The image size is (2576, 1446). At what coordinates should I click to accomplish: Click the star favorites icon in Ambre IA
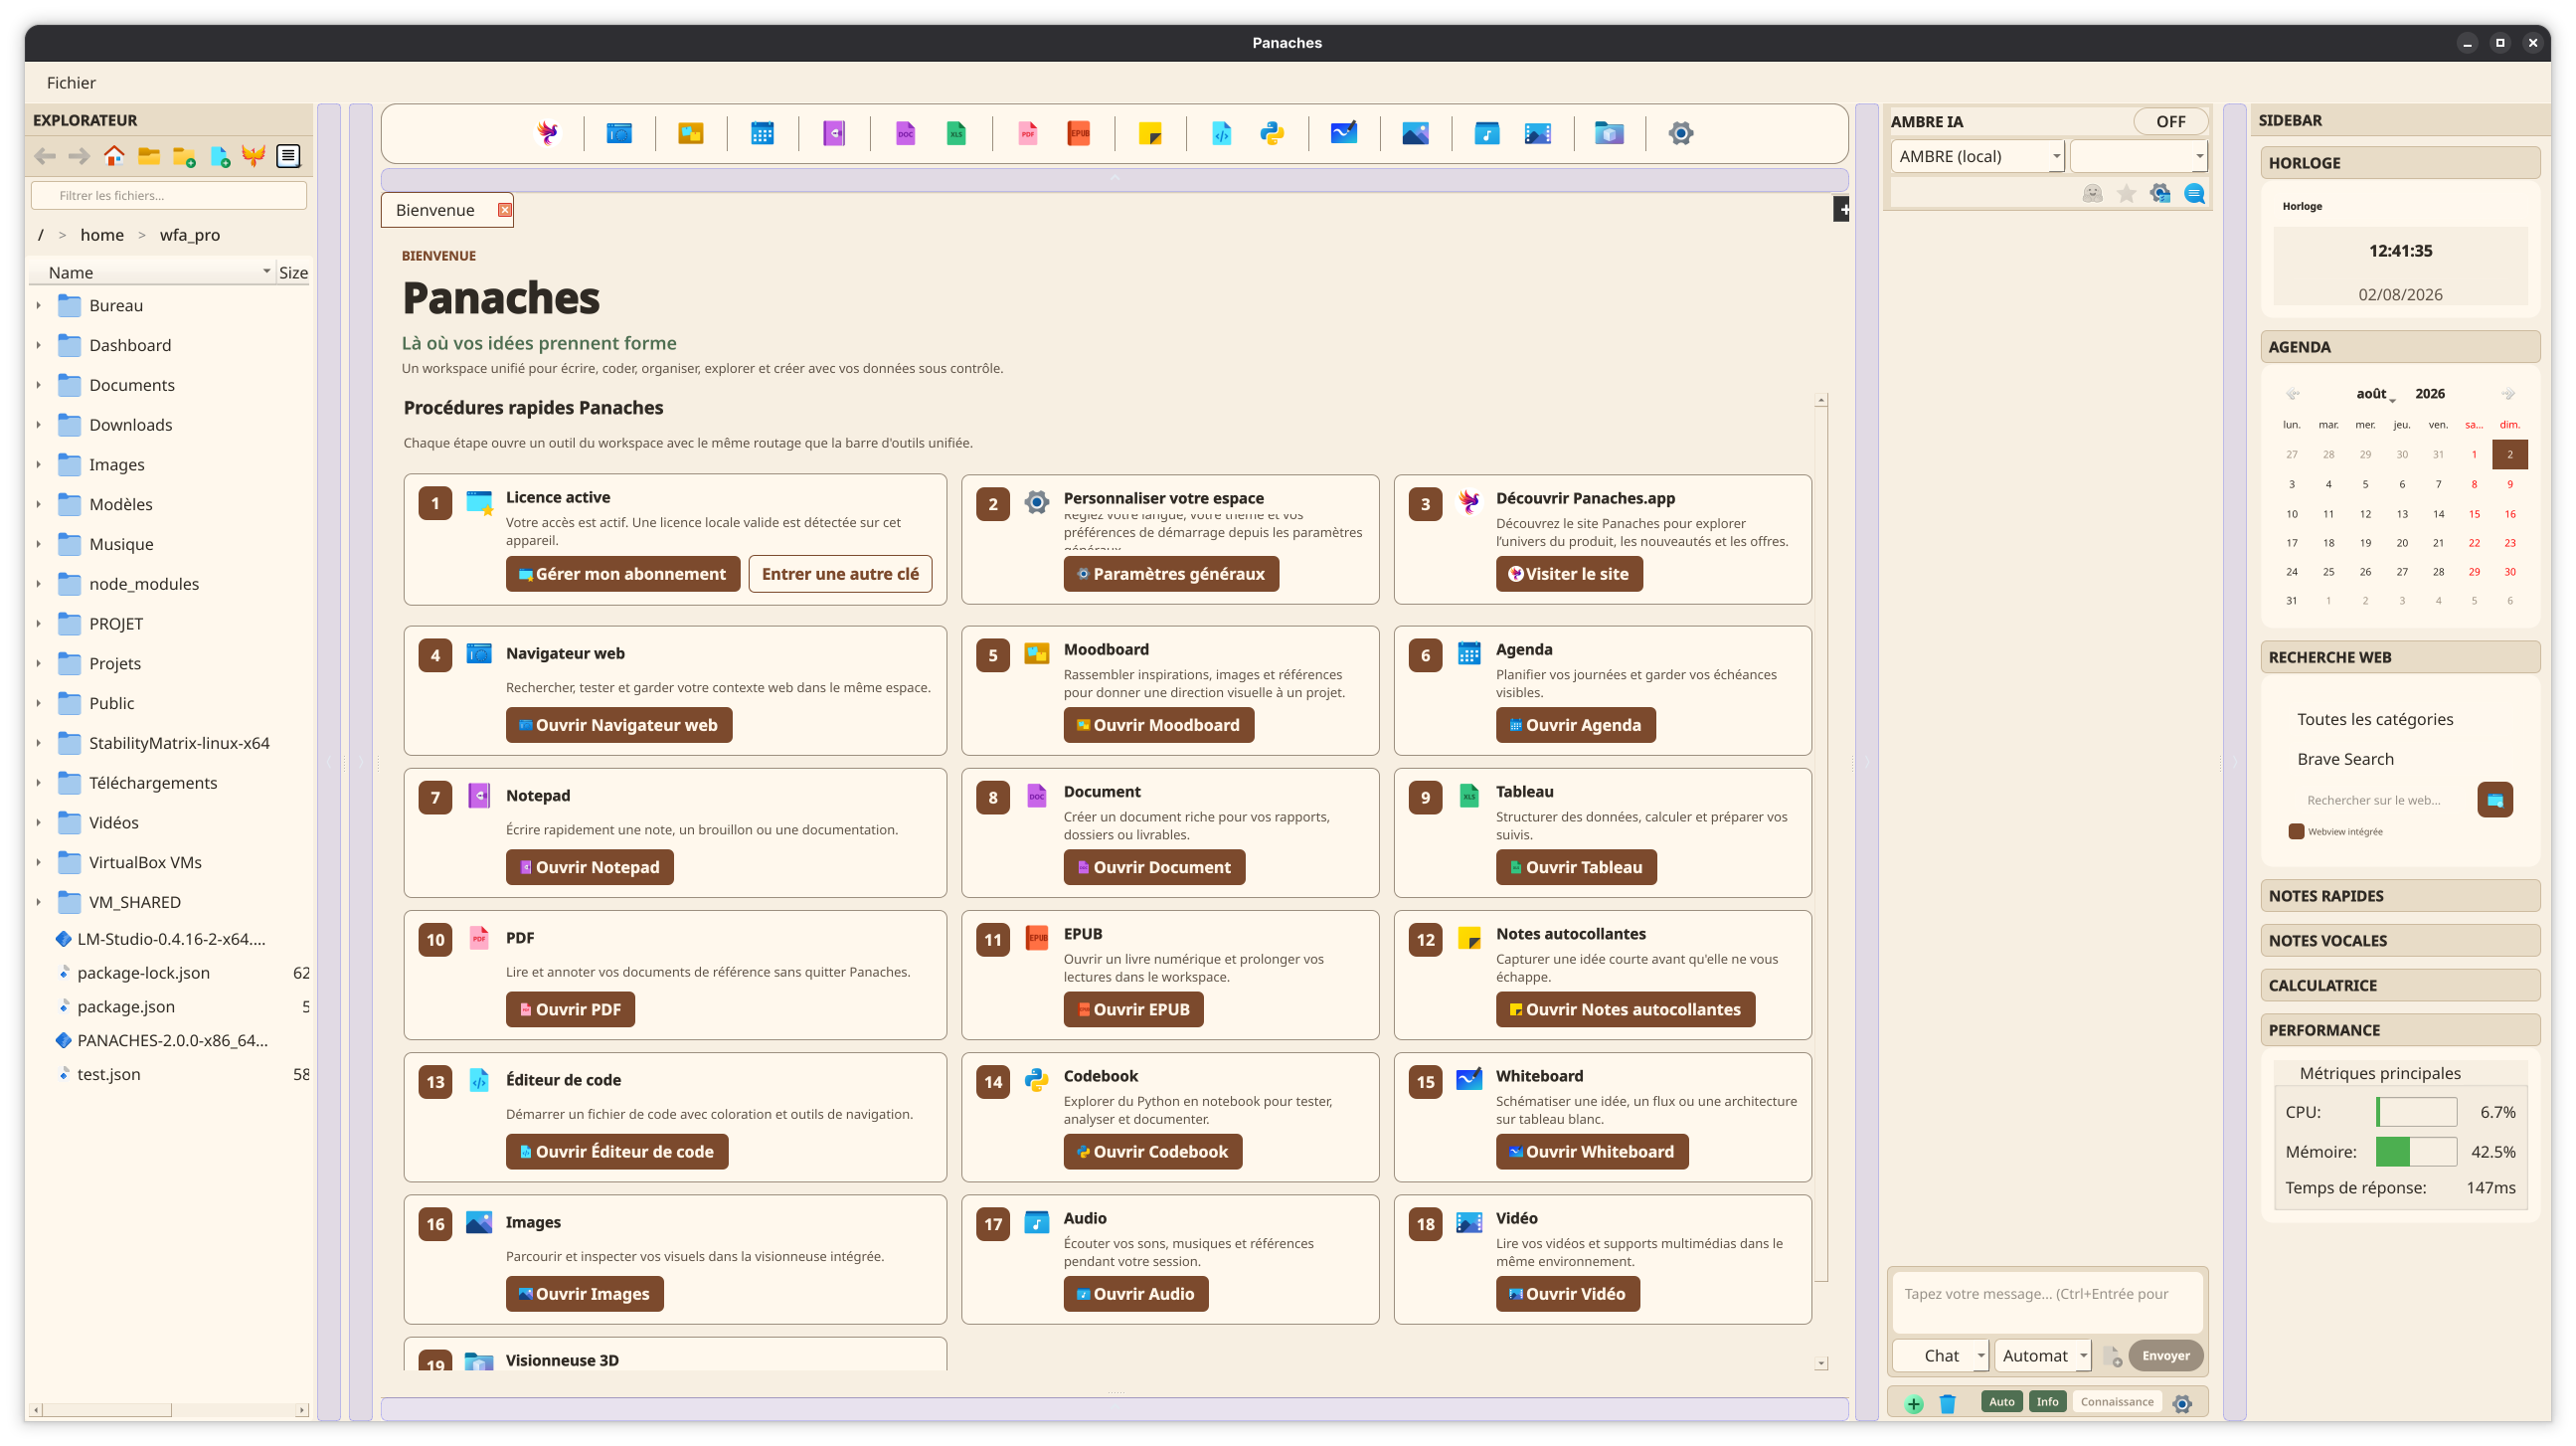(x=2126, y=194)
